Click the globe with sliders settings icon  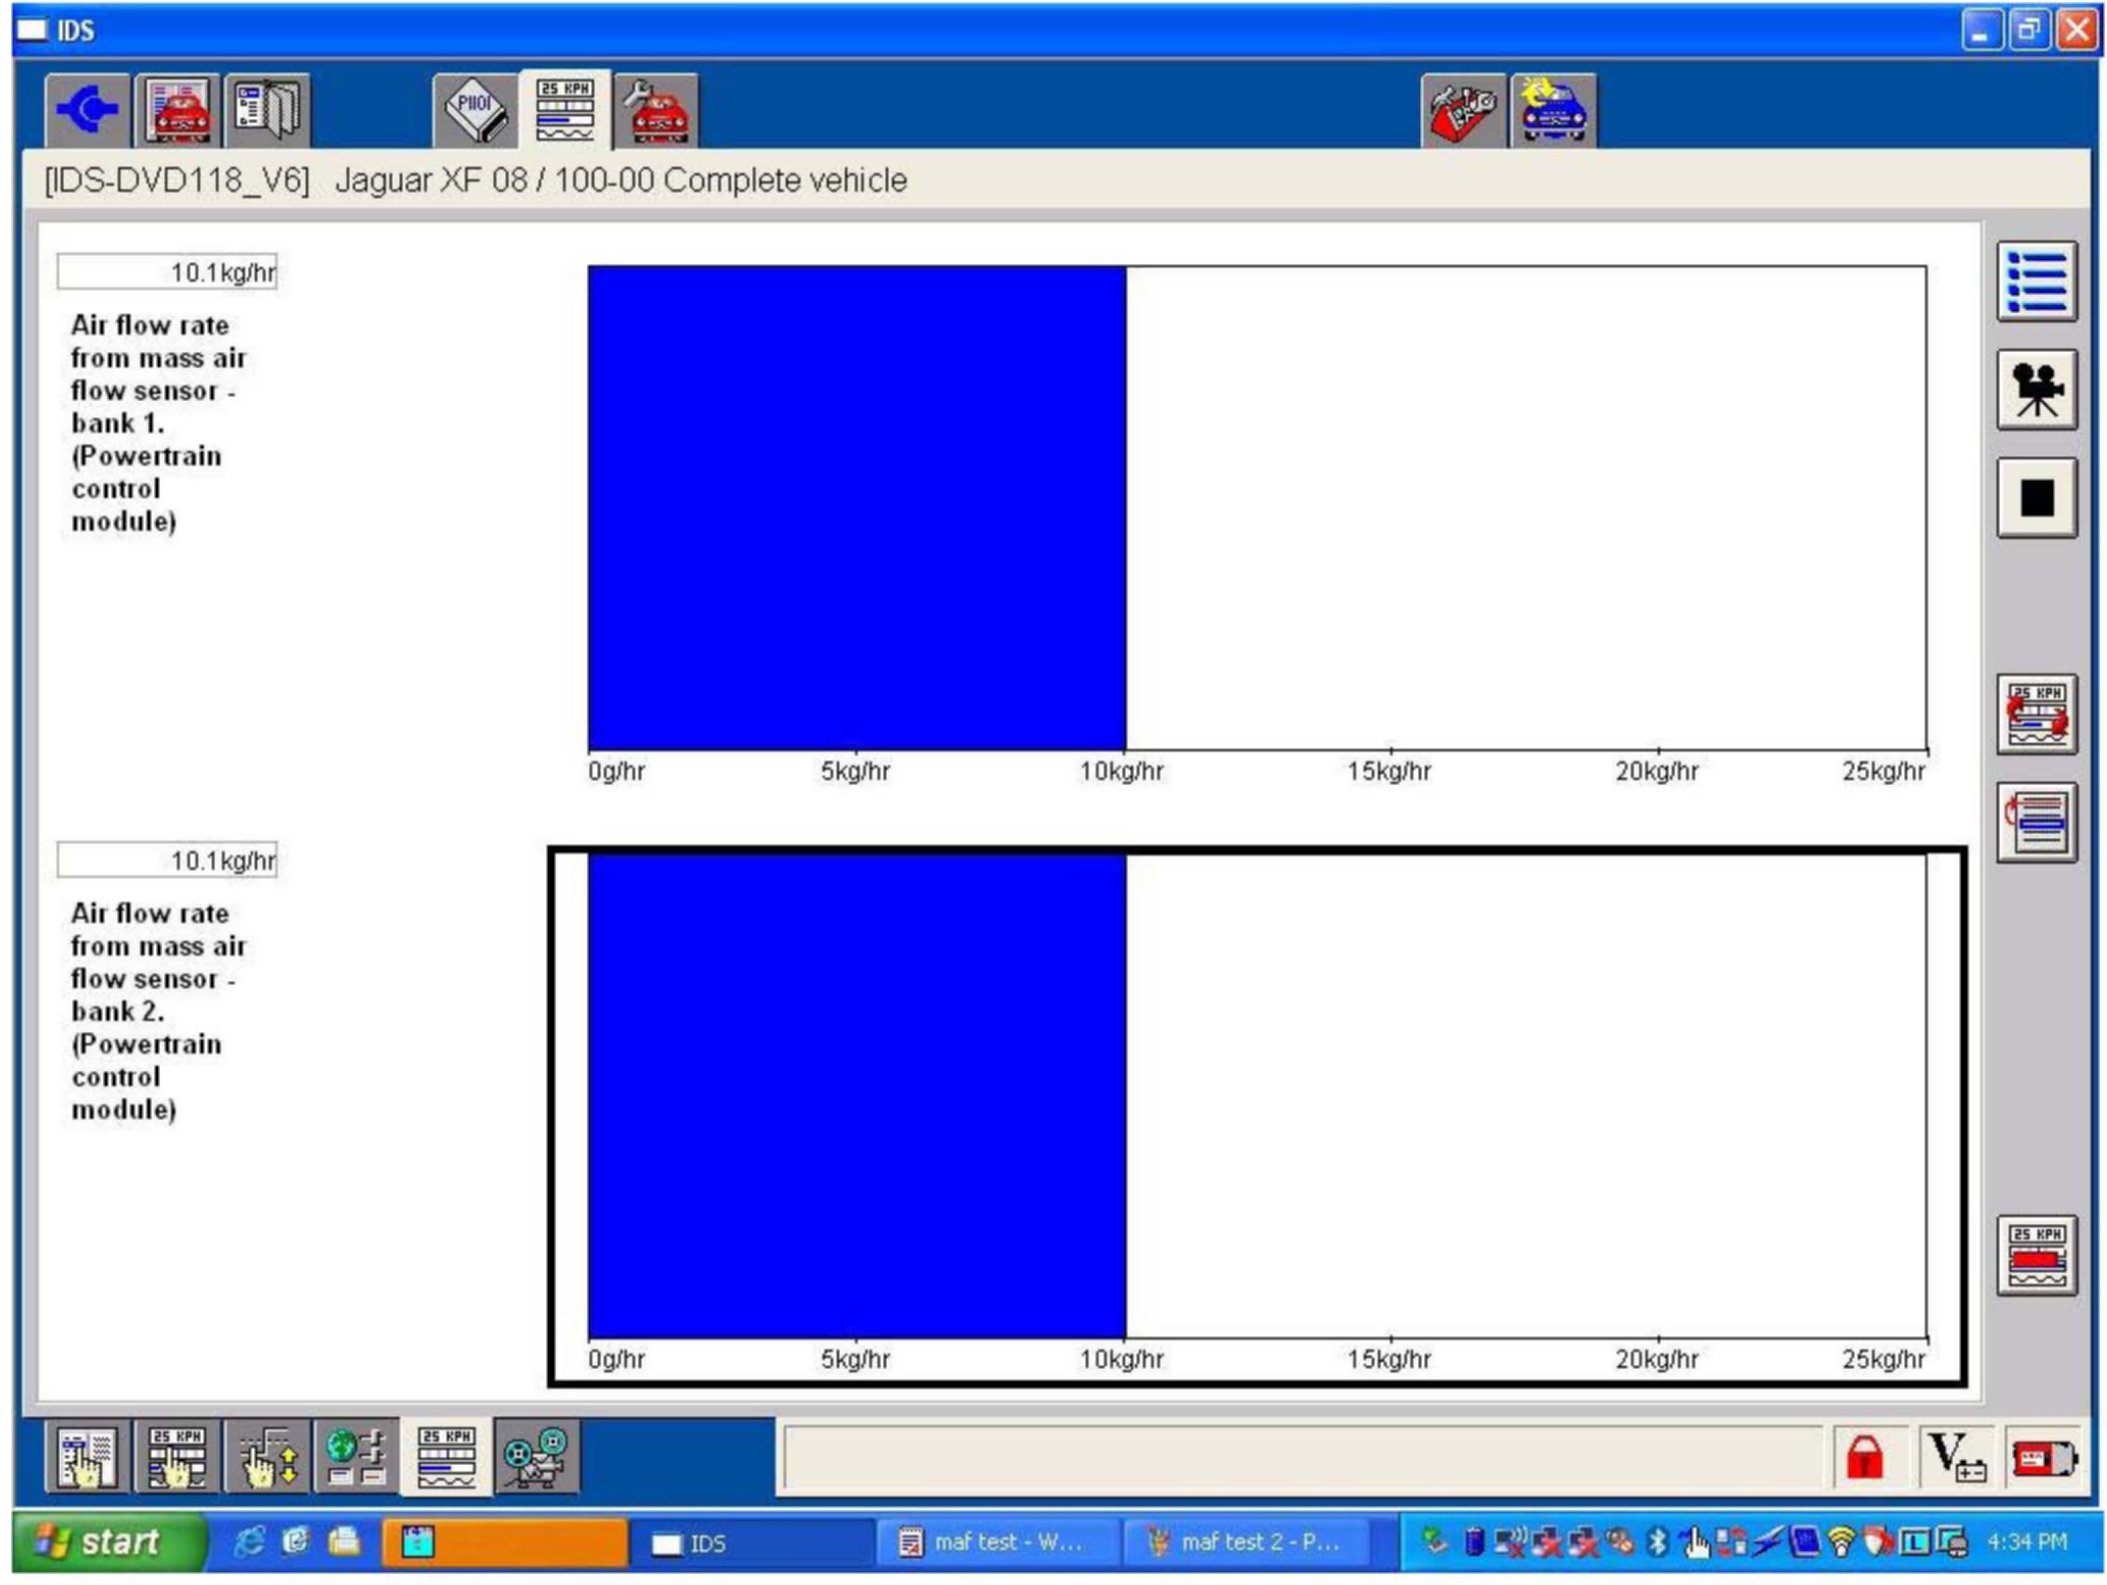356,1457
